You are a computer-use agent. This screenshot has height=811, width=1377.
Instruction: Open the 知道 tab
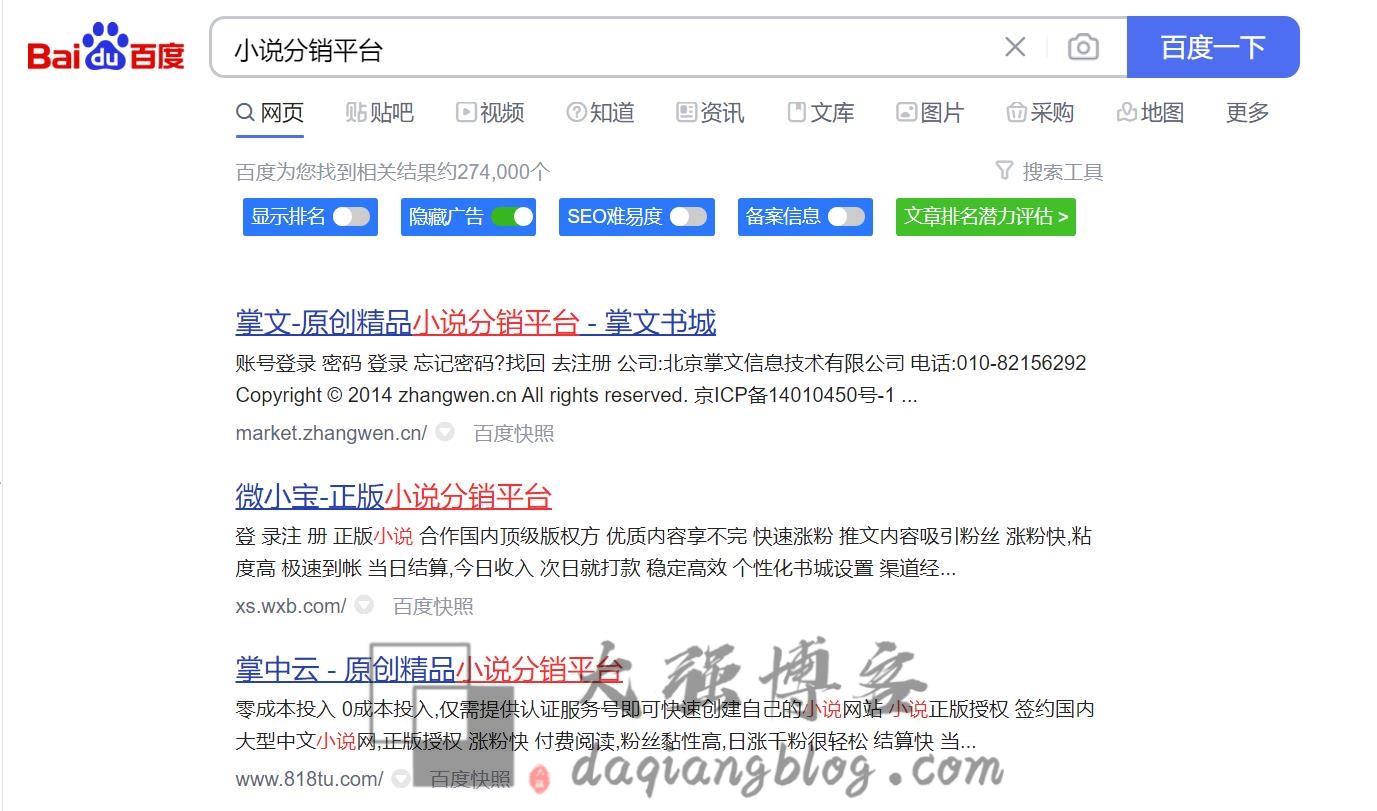click(600, 113)
